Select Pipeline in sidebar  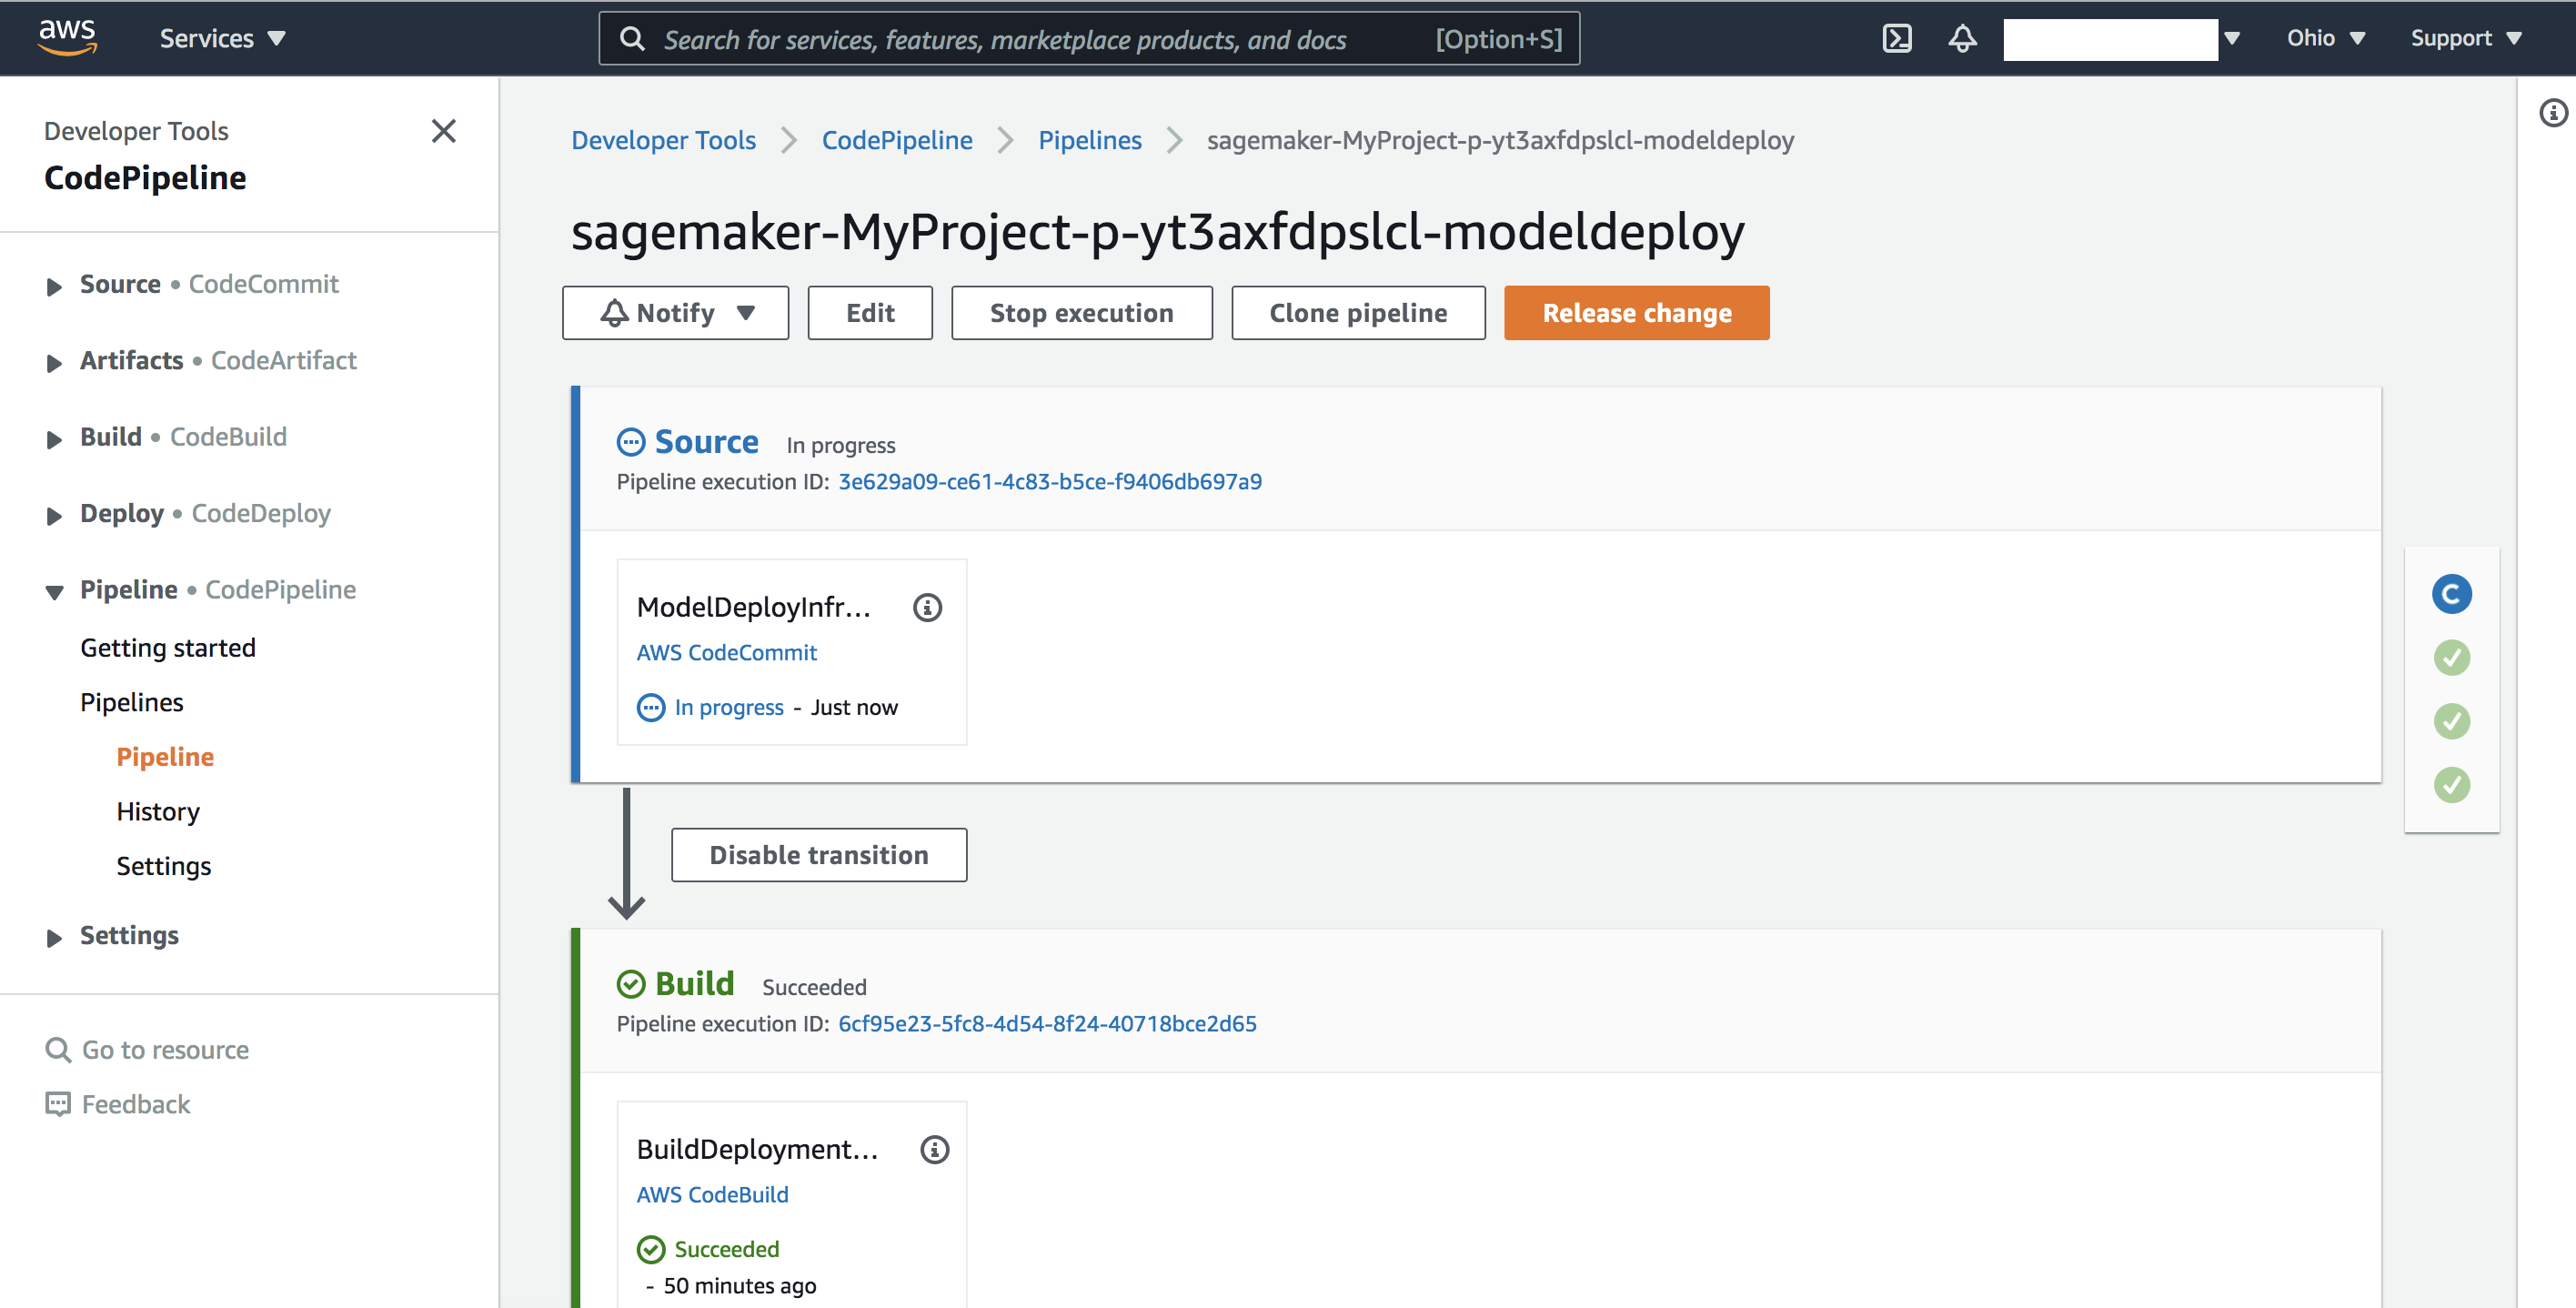click(x=165, y=756)
